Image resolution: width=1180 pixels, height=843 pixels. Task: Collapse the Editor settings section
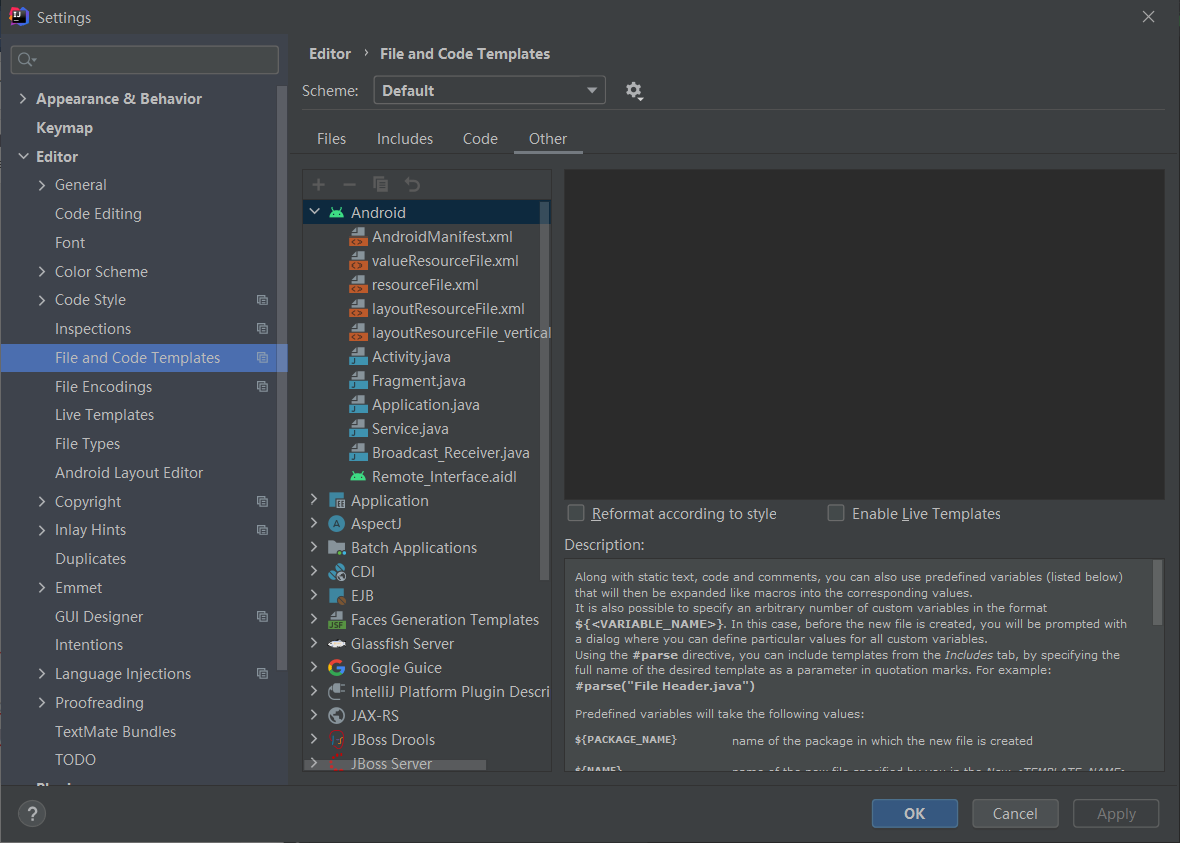pyautogui.click(x=23, y=157)
